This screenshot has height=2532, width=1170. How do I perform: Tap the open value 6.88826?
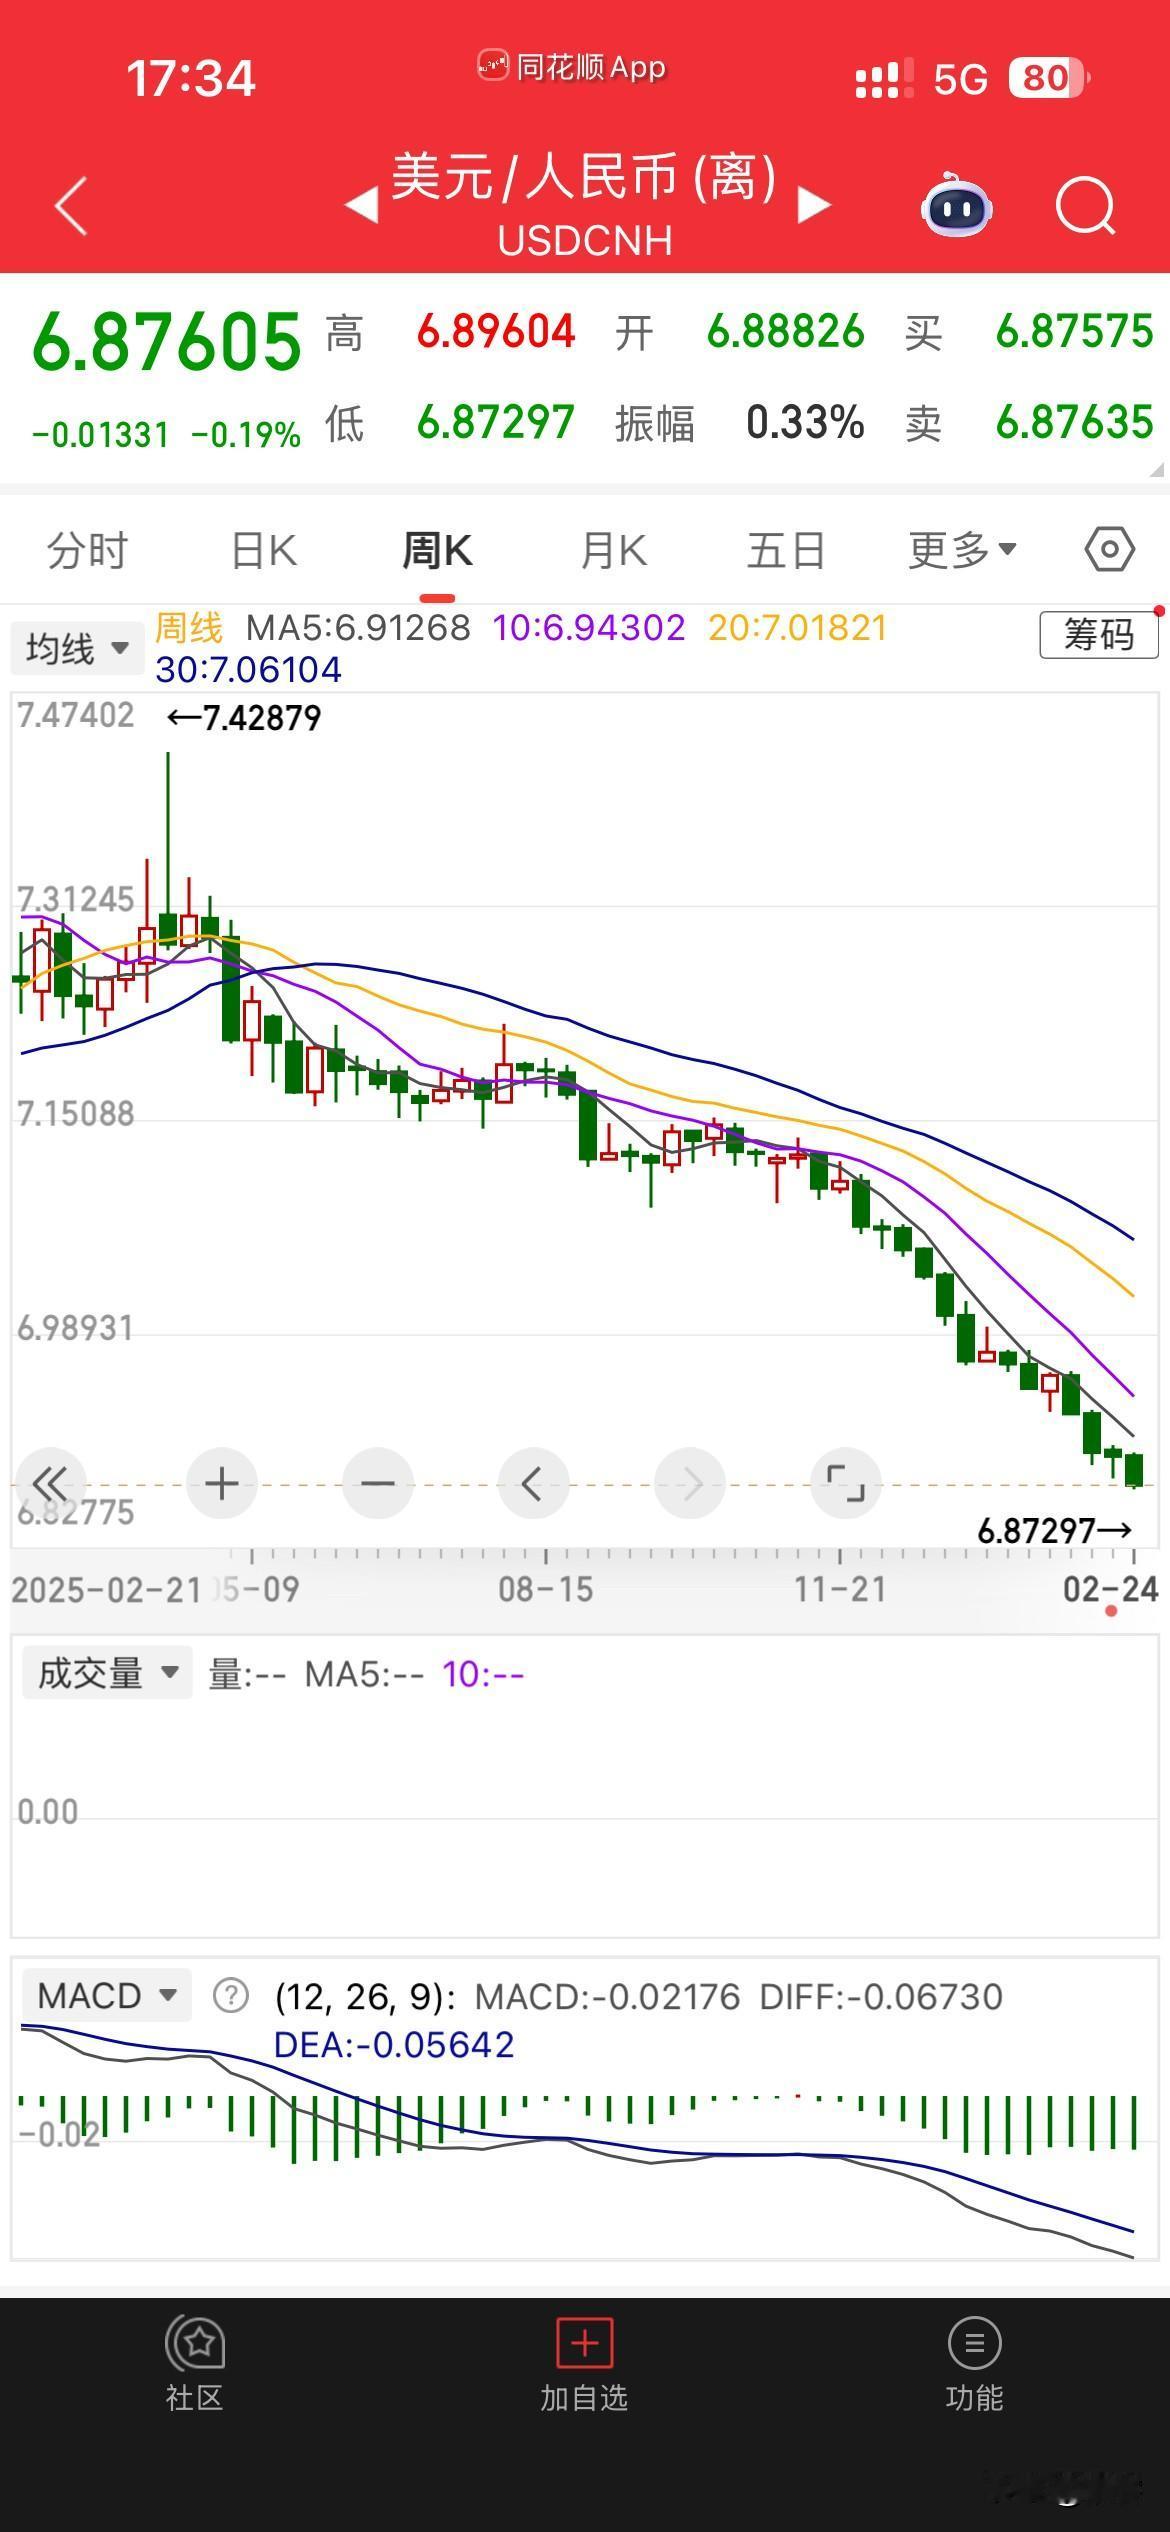(x=785, y=332)
